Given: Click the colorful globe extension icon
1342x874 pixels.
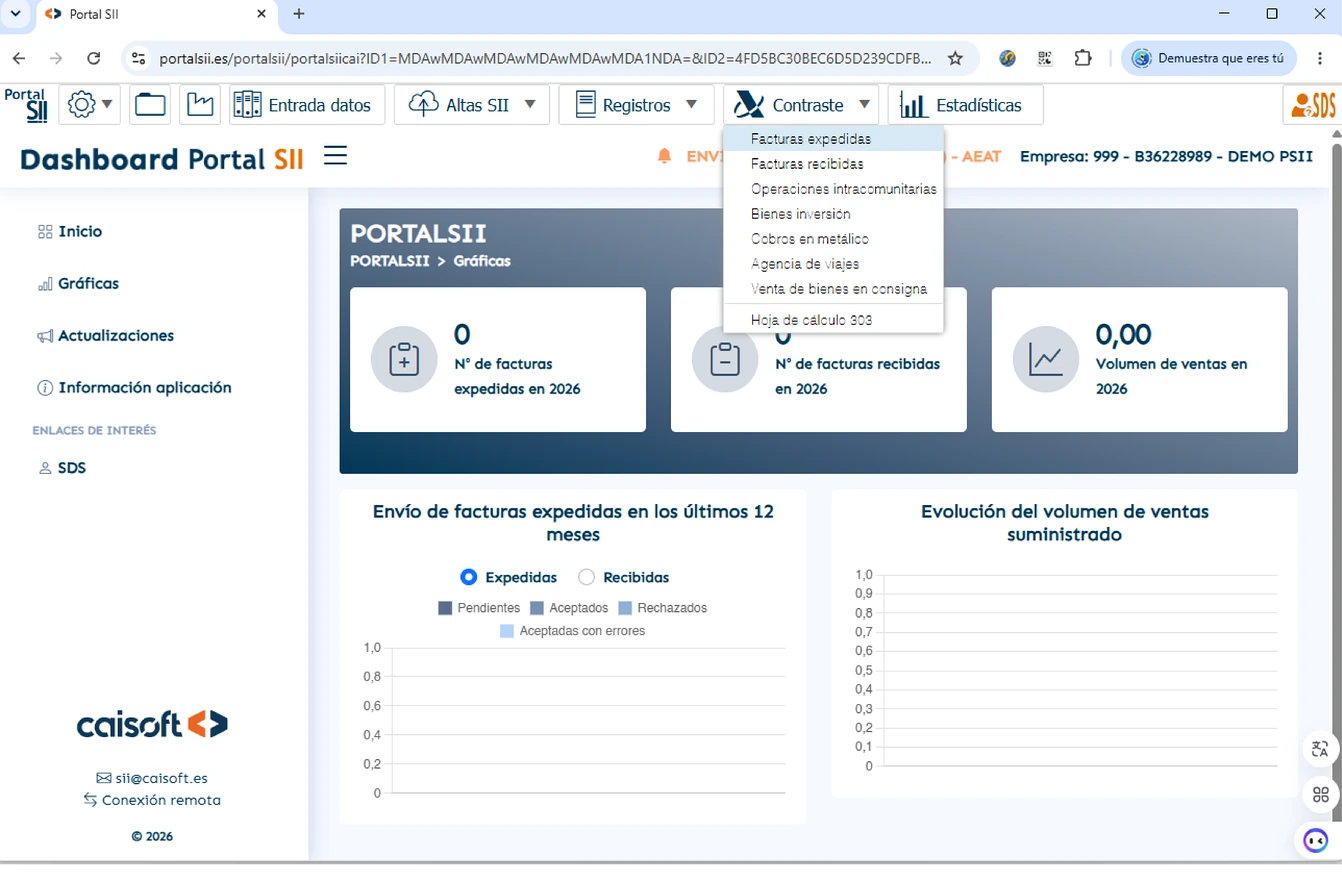Looking at the screenshot, I should [1008, 58].
